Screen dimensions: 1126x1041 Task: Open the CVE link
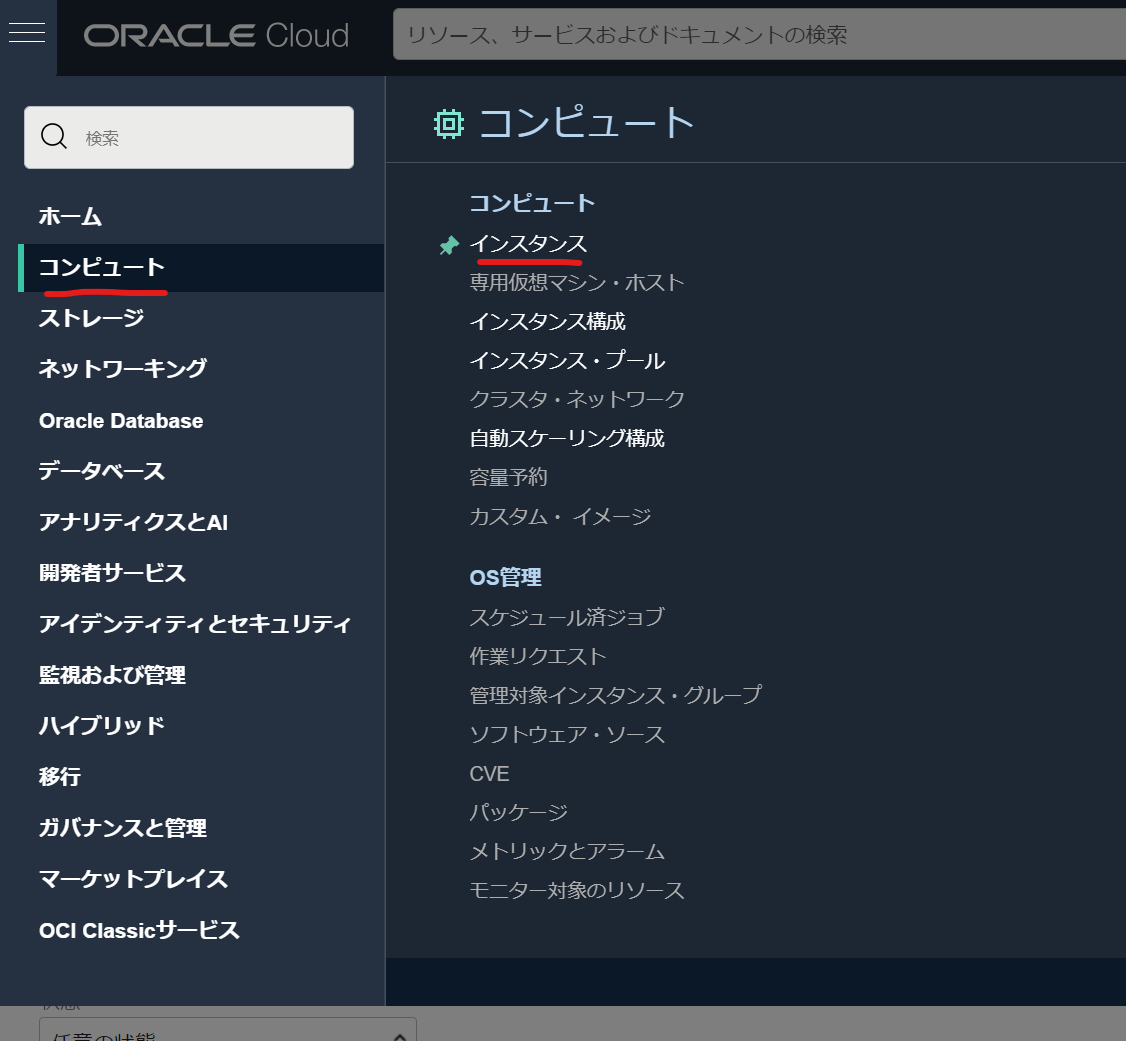pyautogui.click(x=489, y=773)
